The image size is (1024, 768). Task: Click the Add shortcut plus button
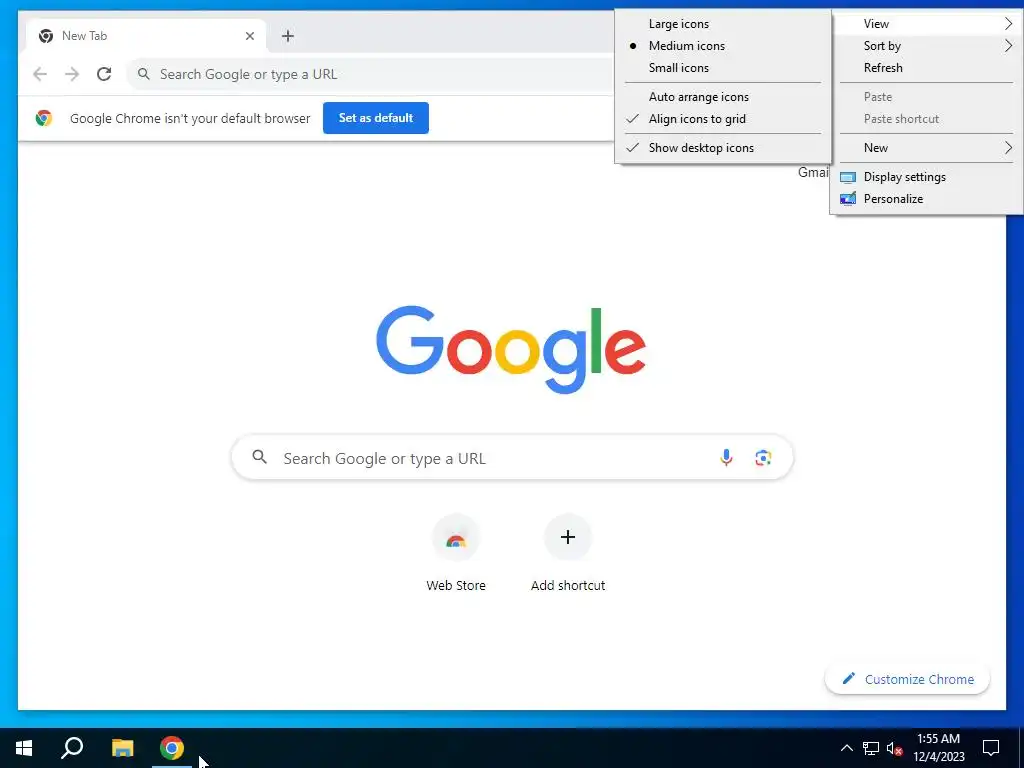pos(568,537)
